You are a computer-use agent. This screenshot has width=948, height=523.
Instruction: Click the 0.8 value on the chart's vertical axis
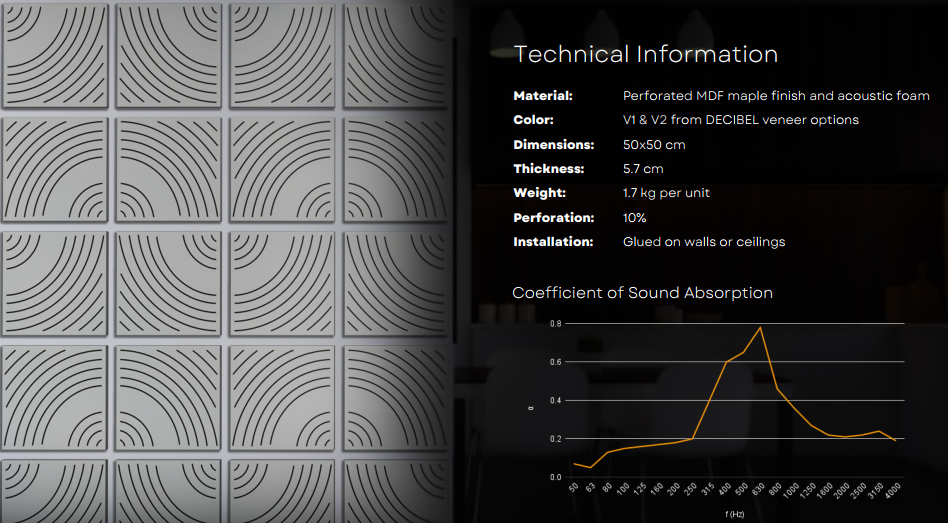point(555,324)
